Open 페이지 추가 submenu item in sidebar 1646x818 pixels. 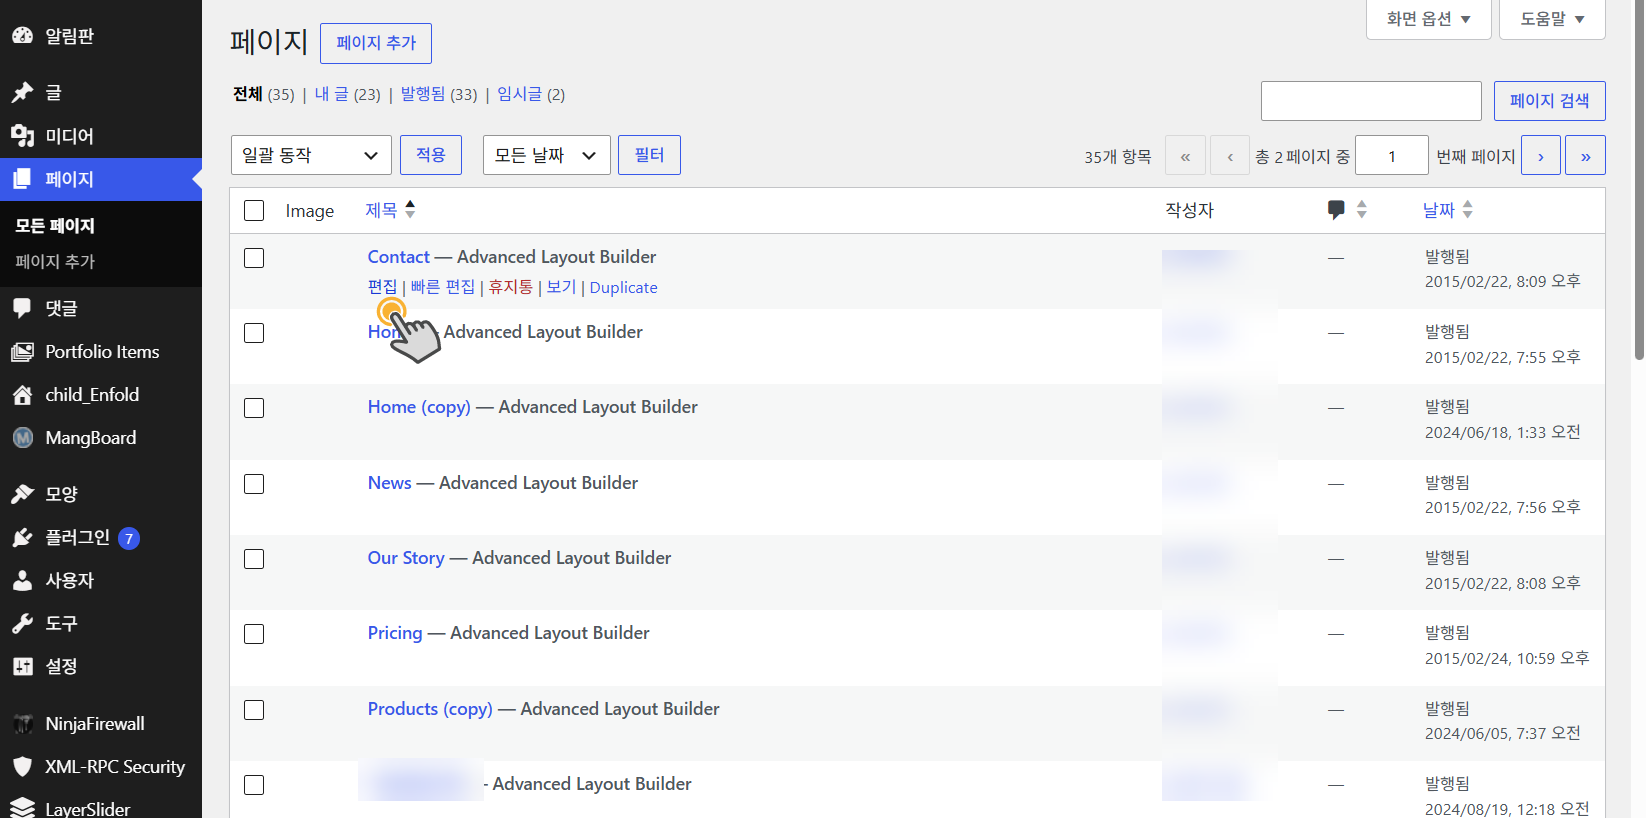(x=55, y=261)
